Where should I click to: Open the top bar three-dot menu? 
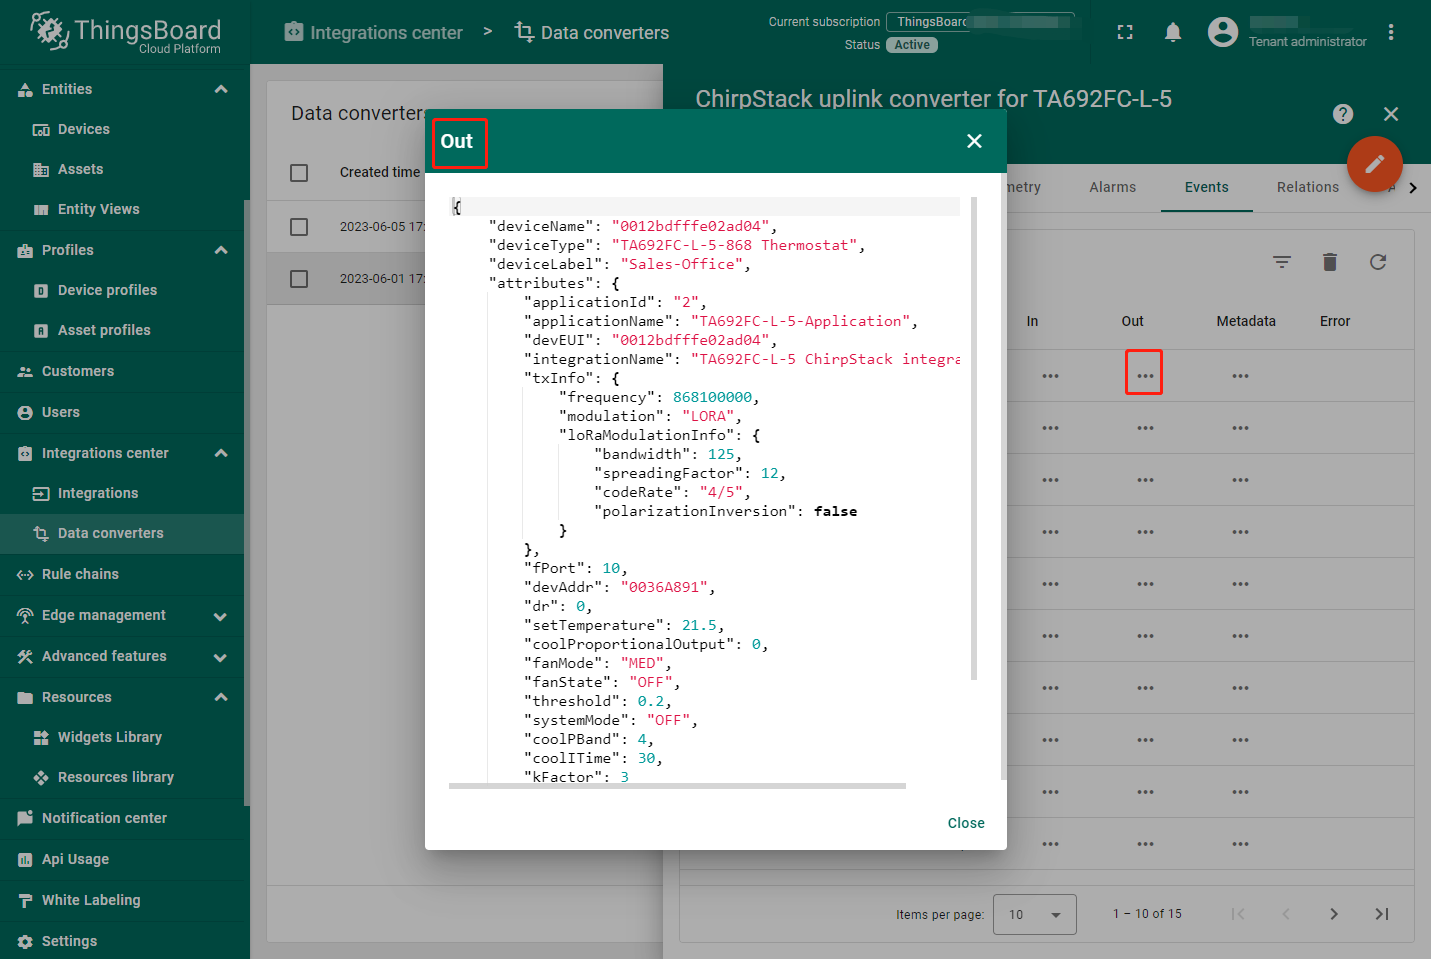click(x=1391, y=32)
